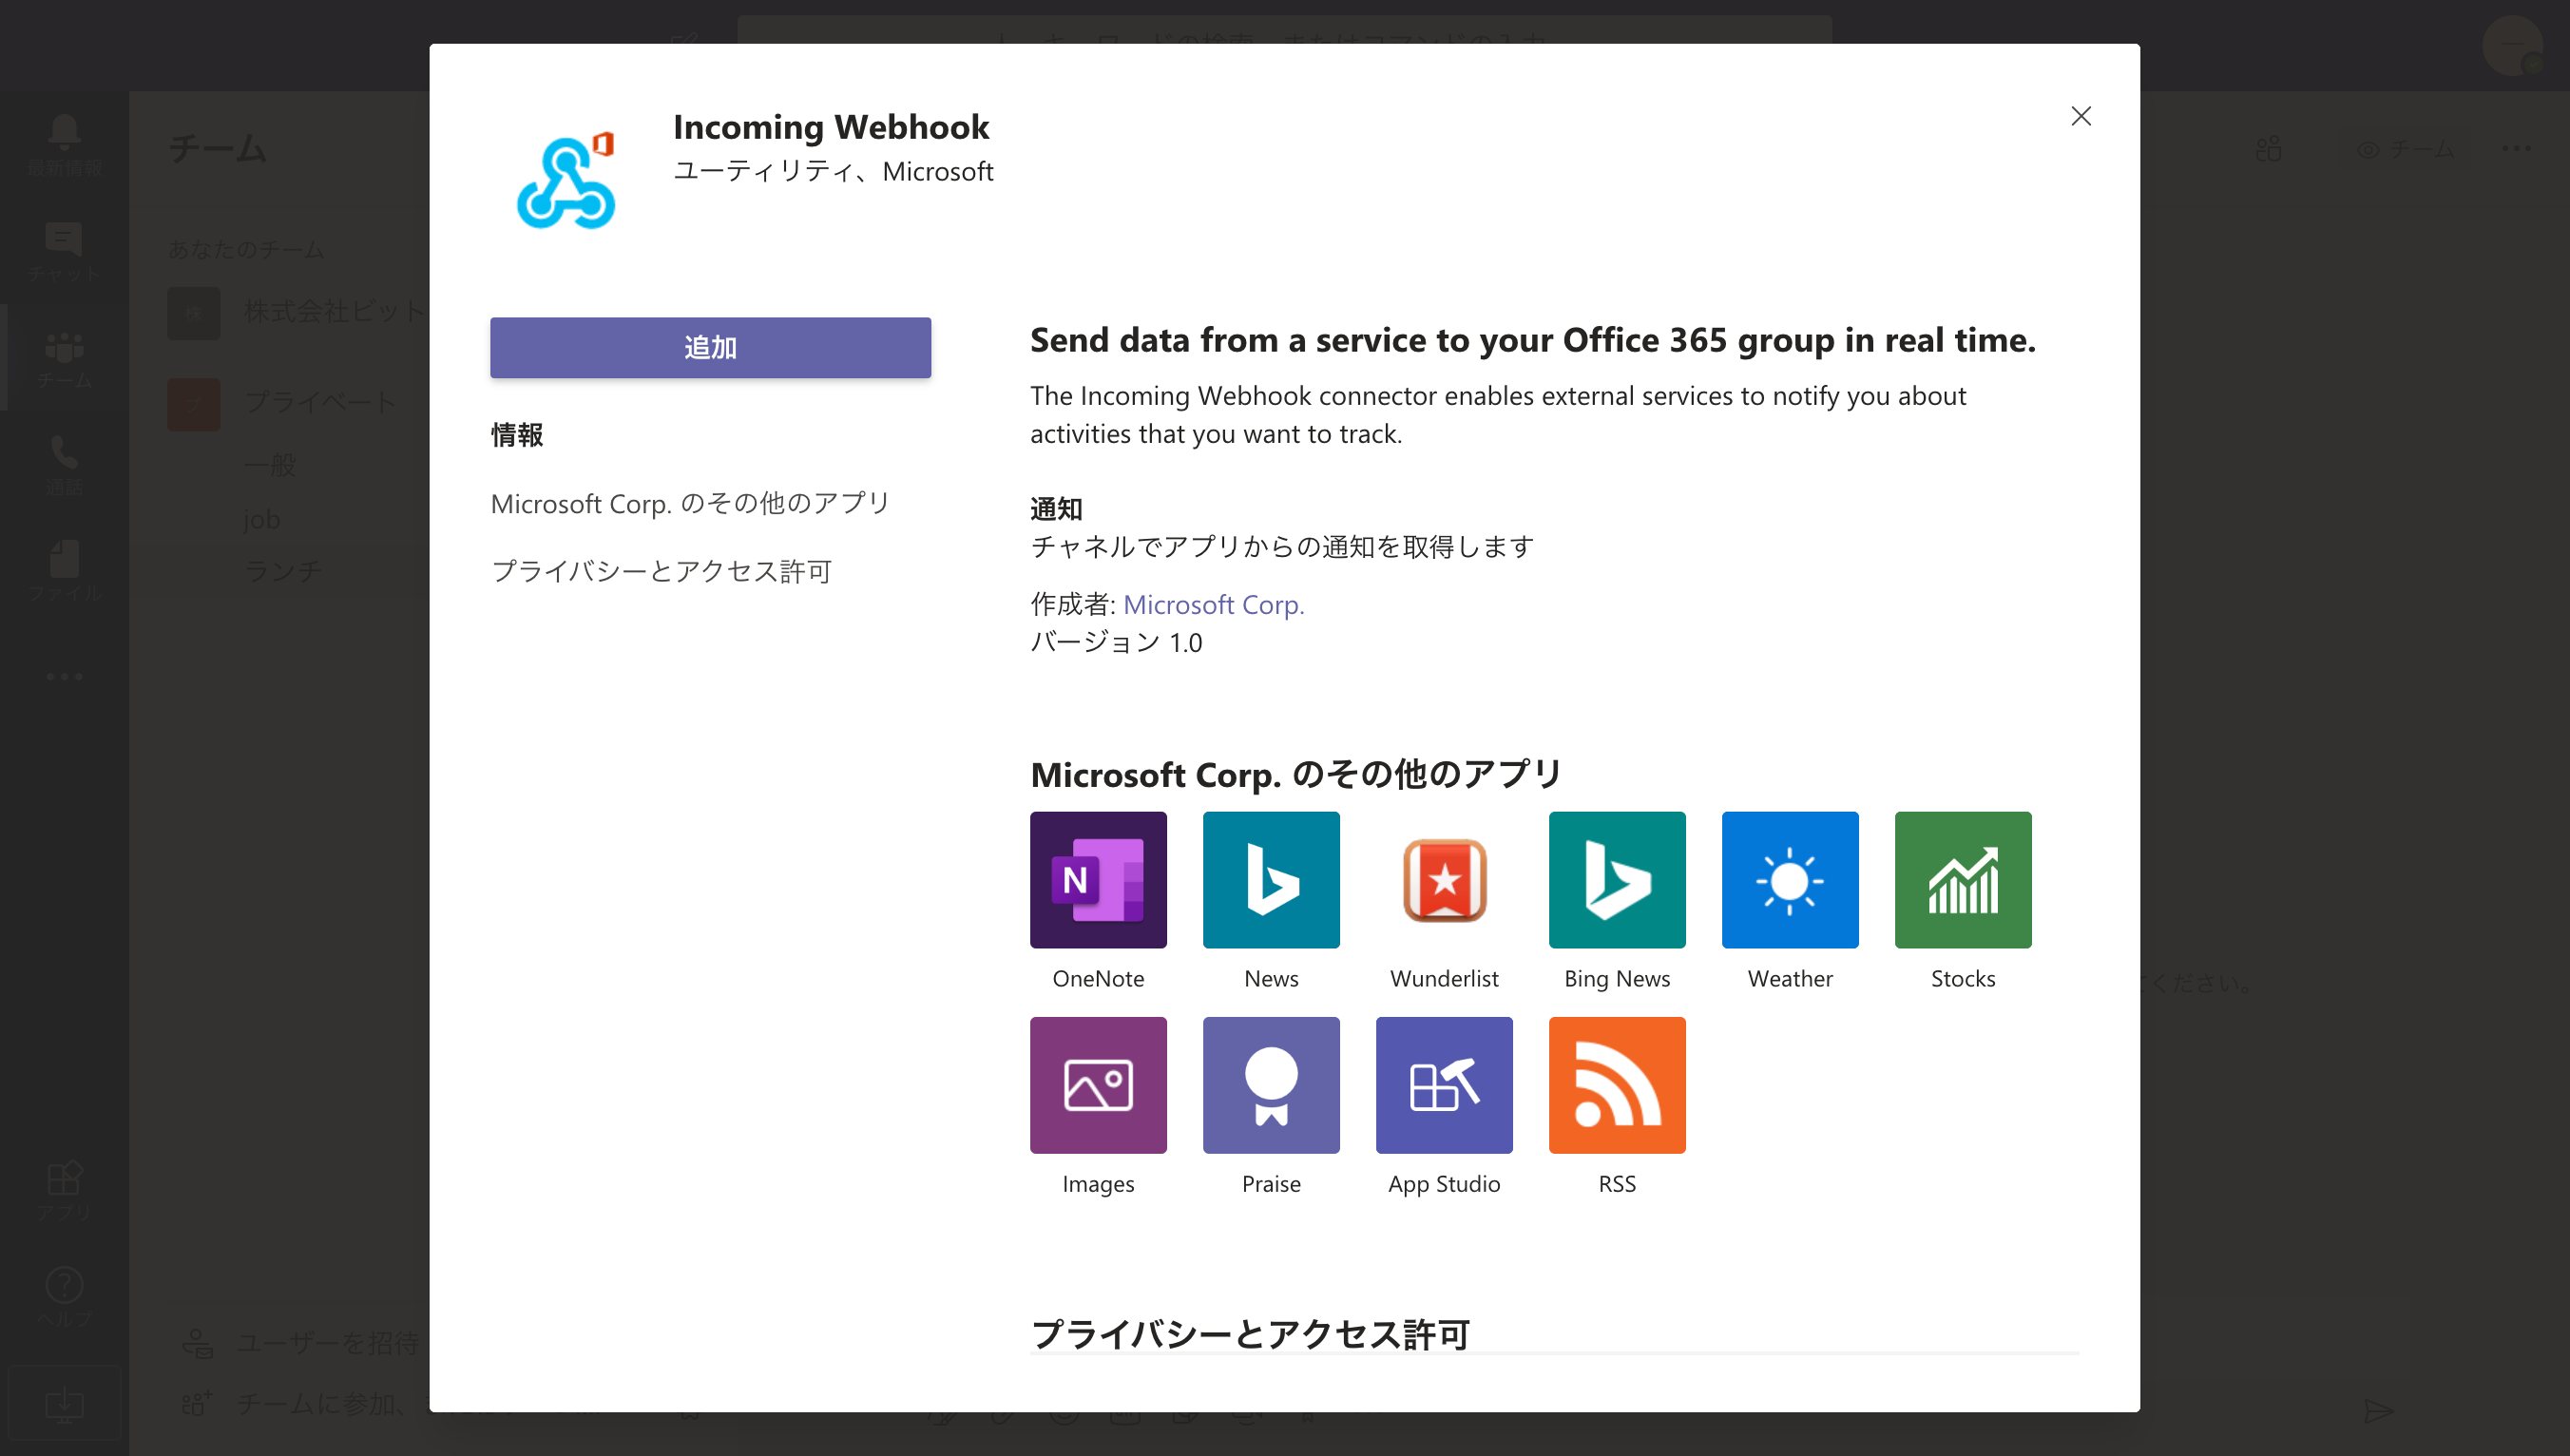Click the Praise app icon
The height and width of the screenshot is (1456, 2570).
click(1271, 1085)
